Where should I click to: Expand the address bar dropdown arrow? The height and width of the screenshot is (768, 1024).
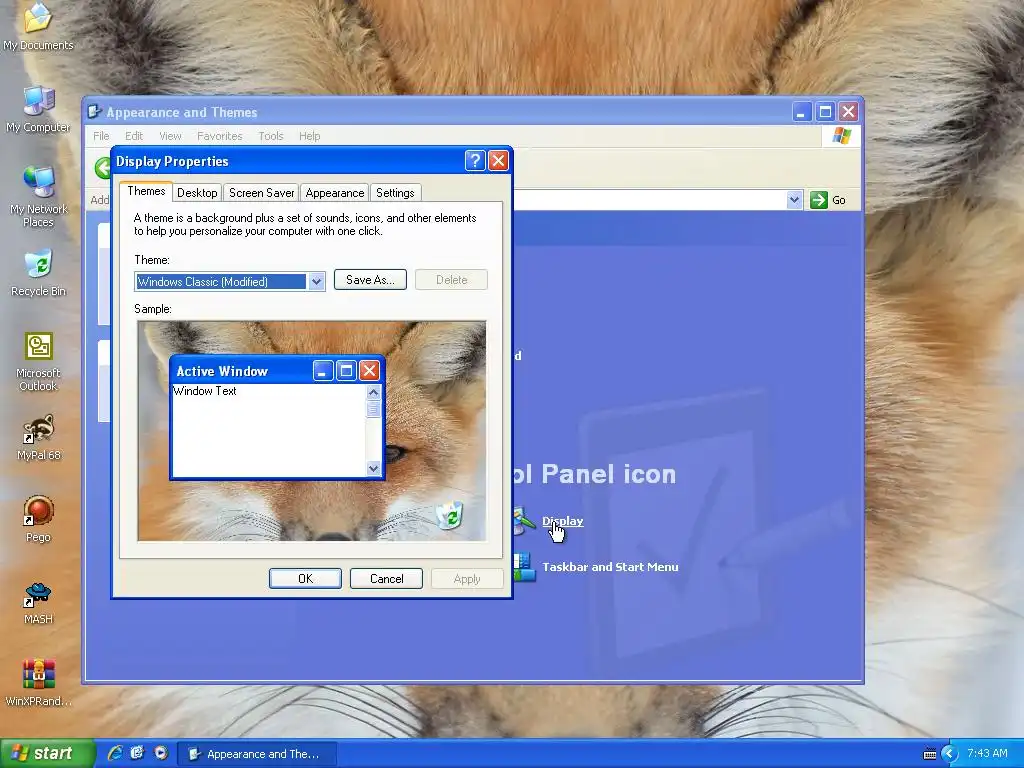pos(794,200)
